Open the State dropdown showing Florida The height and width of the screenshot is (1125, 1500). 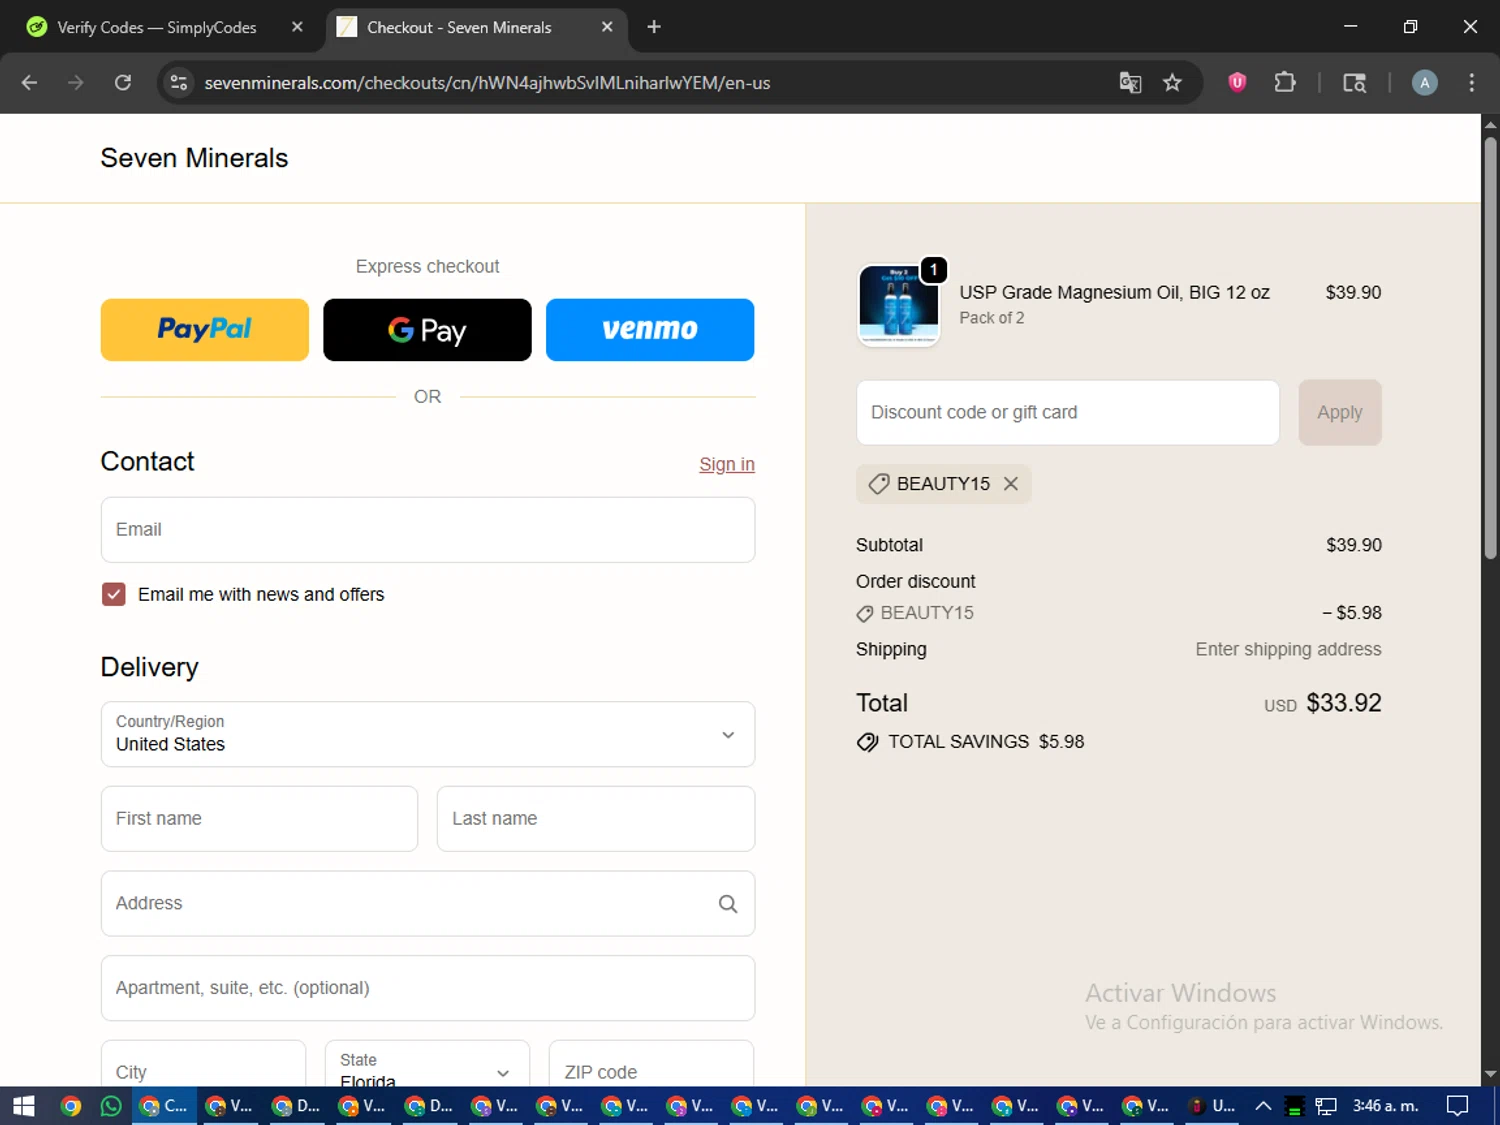click(427, 1063)
